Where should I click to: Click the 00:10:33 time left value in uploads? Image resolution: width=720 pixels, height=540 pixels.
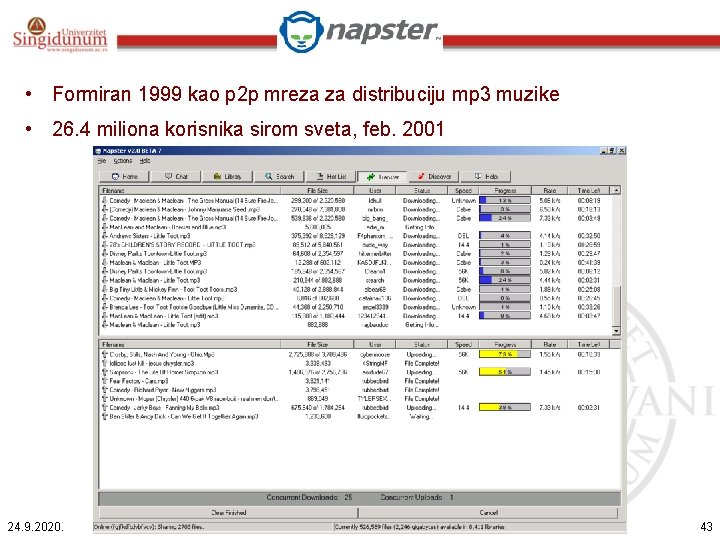589,354
